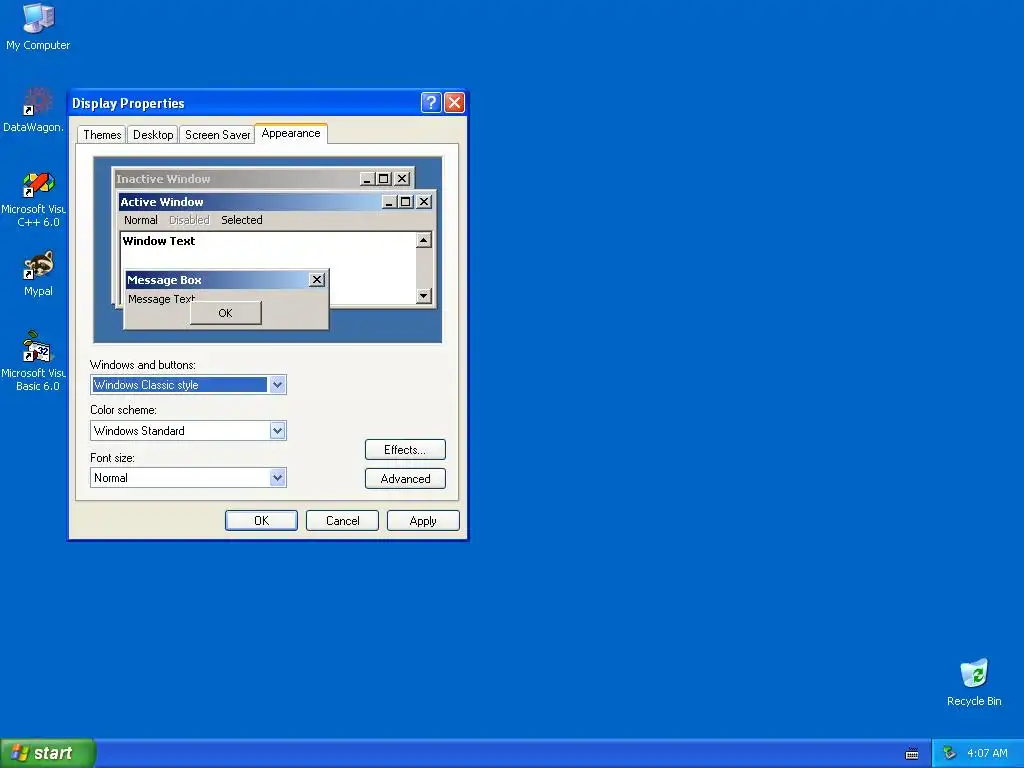Image resolution: width=1024 pixels, height=768 pixels.
Task: Click the Selected menu item in preview
Action: pyautogui.click(x=242, y=220)
